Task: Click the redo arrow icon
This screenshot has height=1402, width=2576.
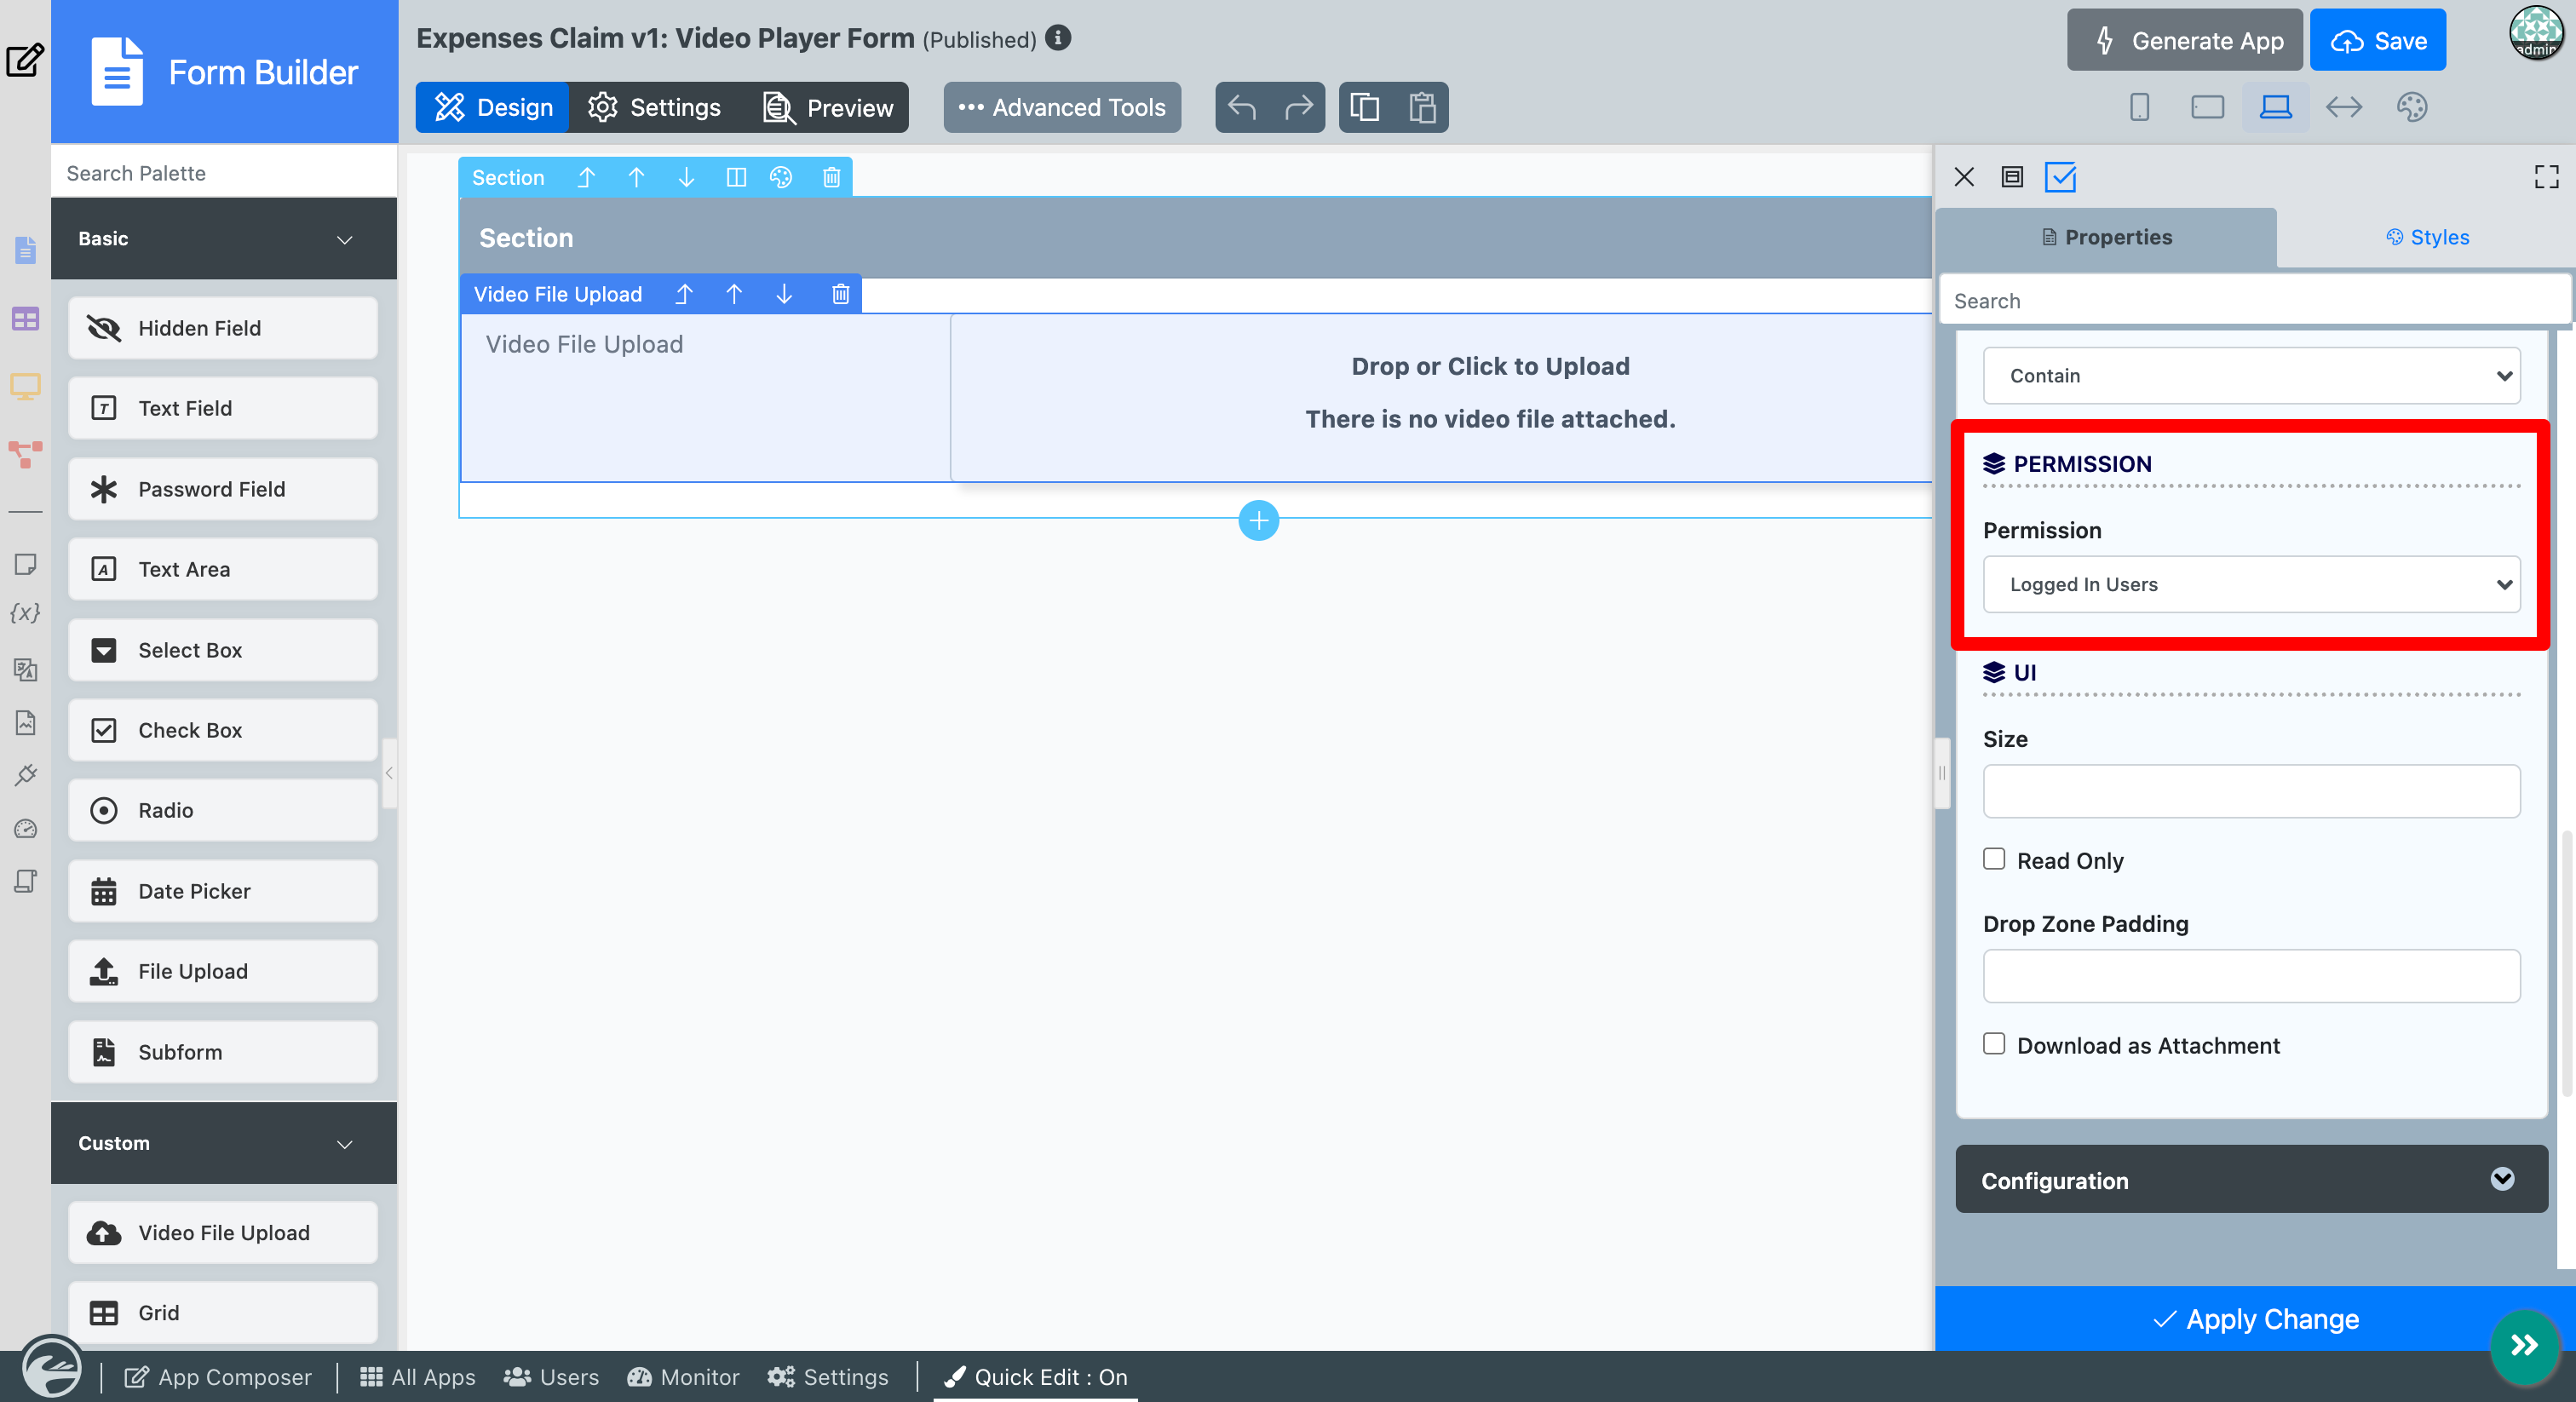Action: click(x=1298, y=107)
